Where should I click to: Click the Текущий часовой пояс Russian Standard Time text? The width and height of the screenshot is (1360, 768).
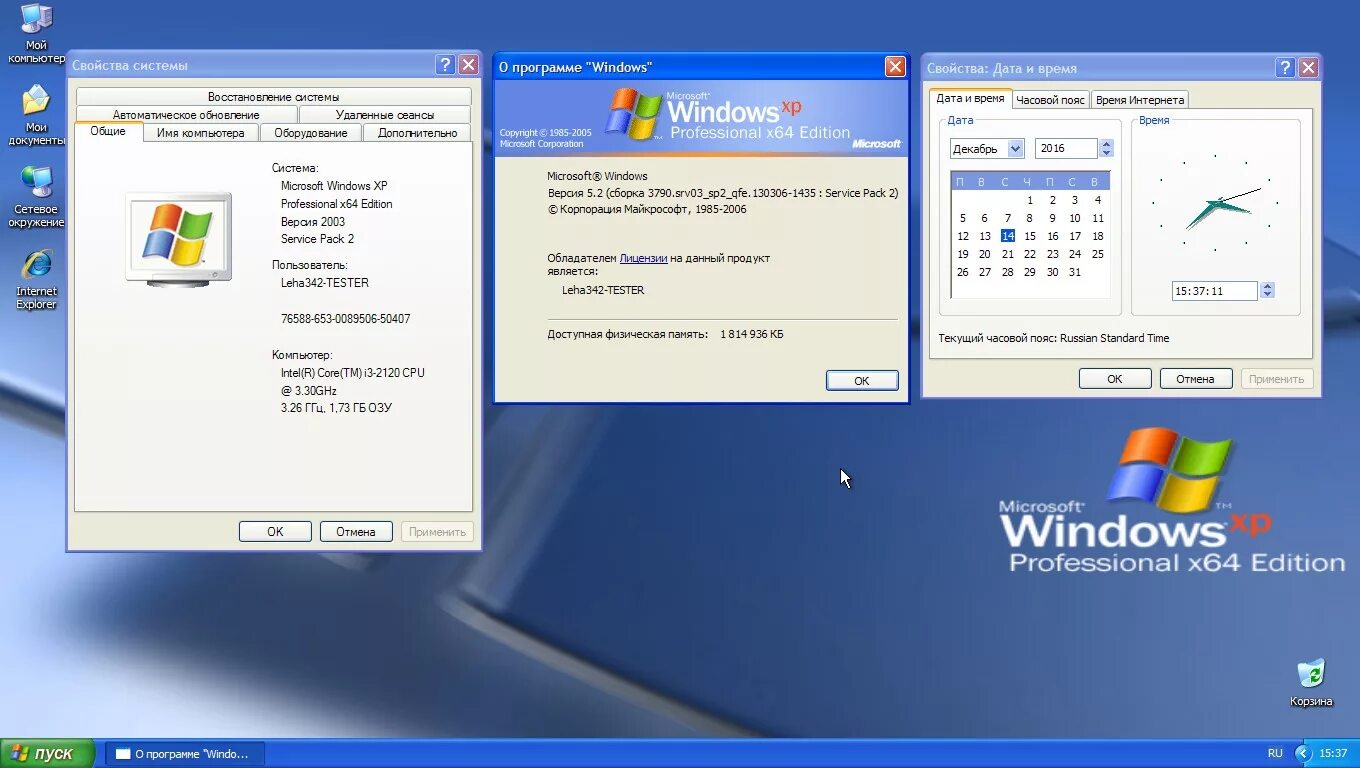[1054, 338]
